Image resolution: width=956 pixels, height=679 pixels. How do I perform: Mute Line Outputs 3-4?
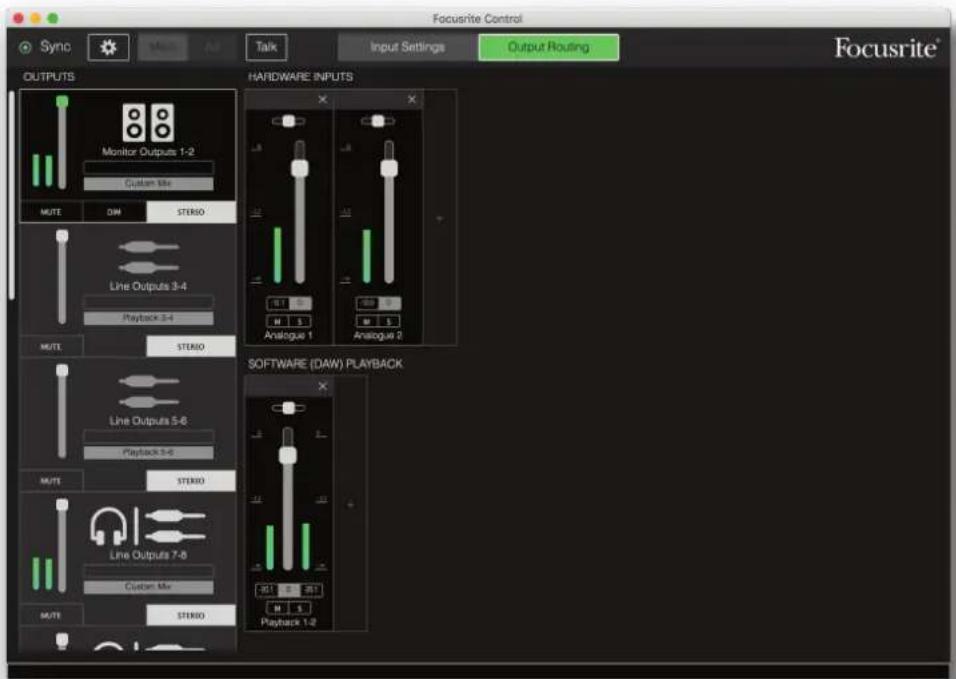click(x=51, y=347)
